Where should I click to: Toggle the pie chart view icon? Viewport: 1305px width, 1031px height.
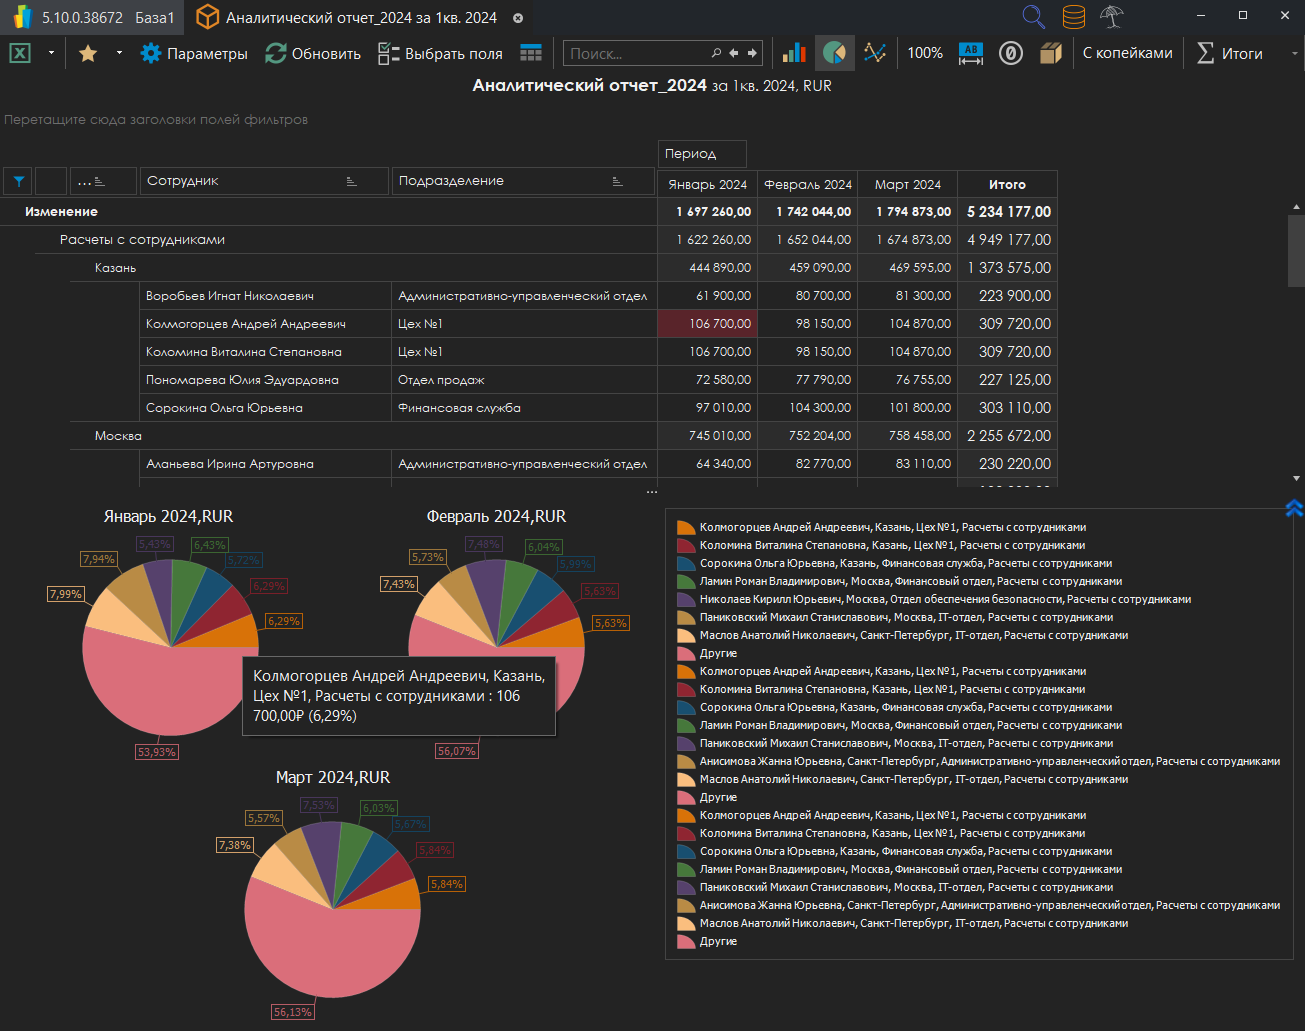click(834, 53)
